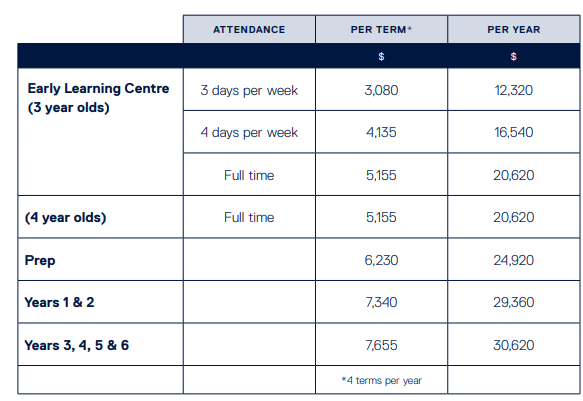Select the (4 year olds) row label
Image resolution: width=583 pixels, height=401 pixels.
(65, 217)
